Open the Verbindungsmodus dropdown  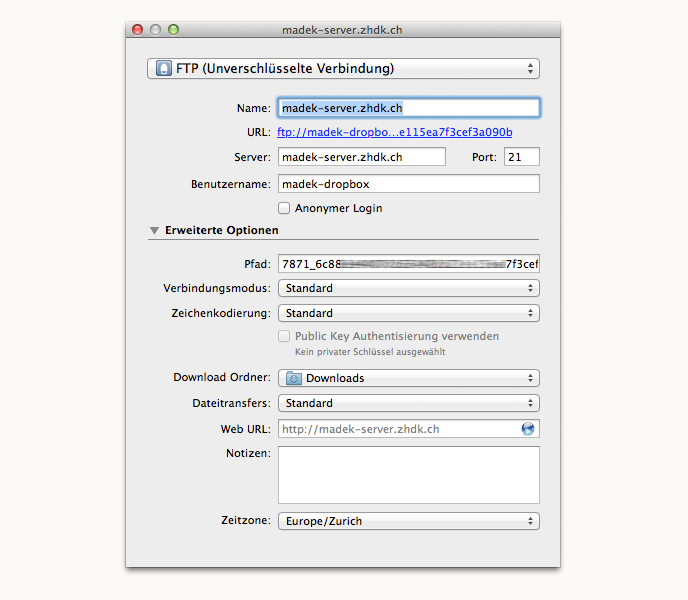coord(408,288)
